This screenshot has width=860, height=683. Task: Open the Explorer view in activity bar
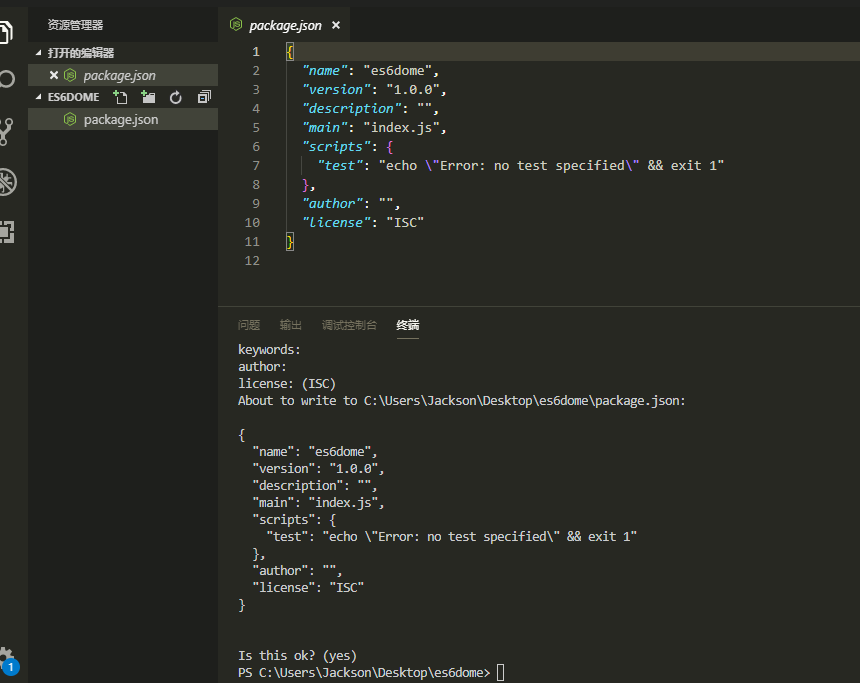(x=5, y=32)
